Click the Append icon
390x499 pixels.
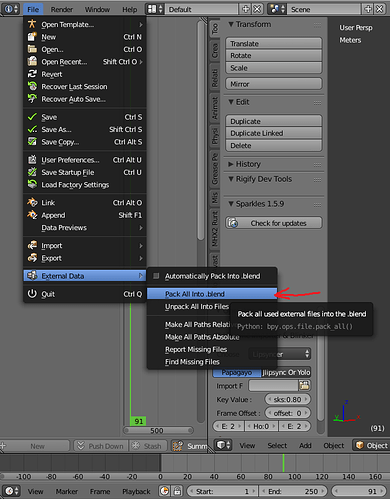(32, 215)
